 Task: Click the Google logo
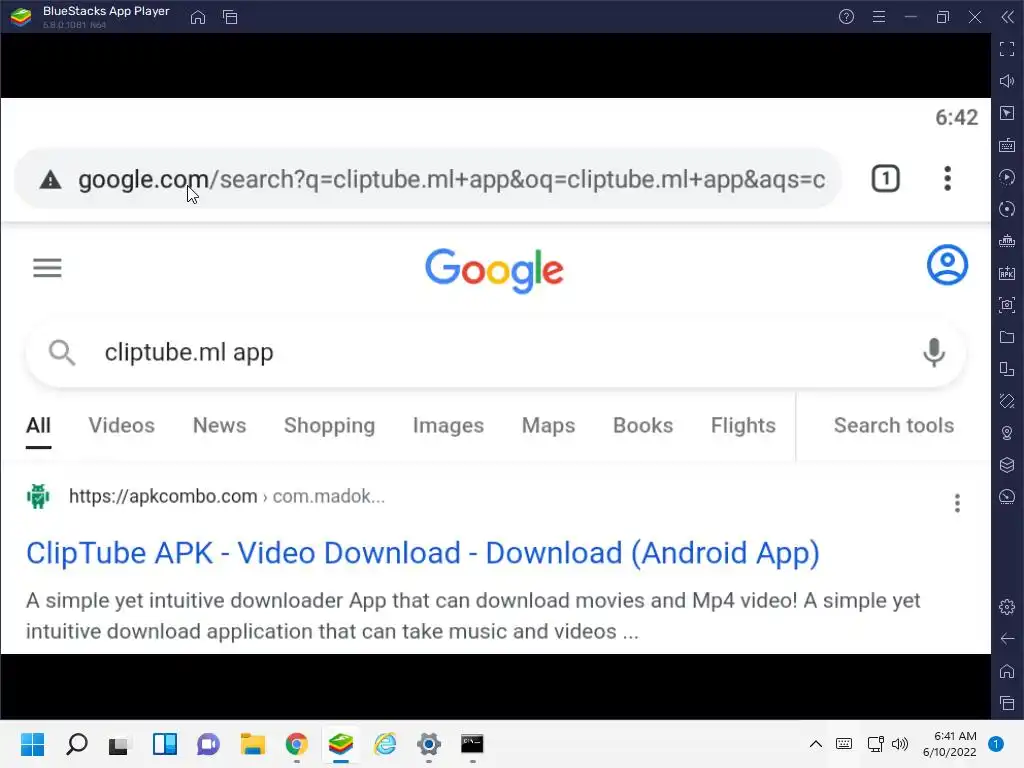click(494, 270)
